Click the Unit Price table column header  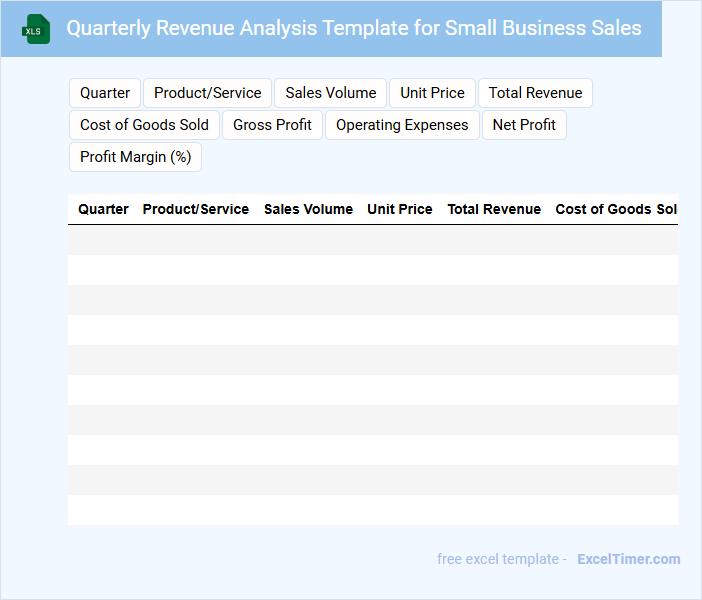point(400,209)
